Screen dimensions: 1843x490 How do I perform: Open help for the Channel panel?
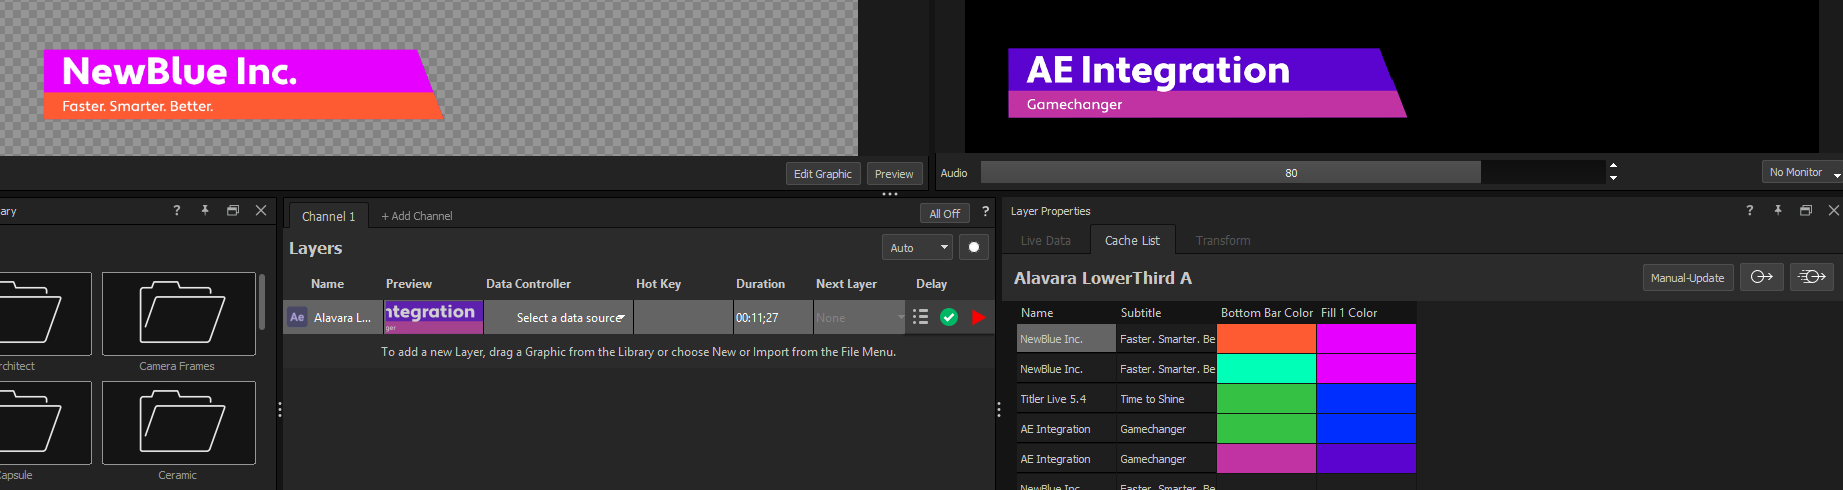pos(985,211)
